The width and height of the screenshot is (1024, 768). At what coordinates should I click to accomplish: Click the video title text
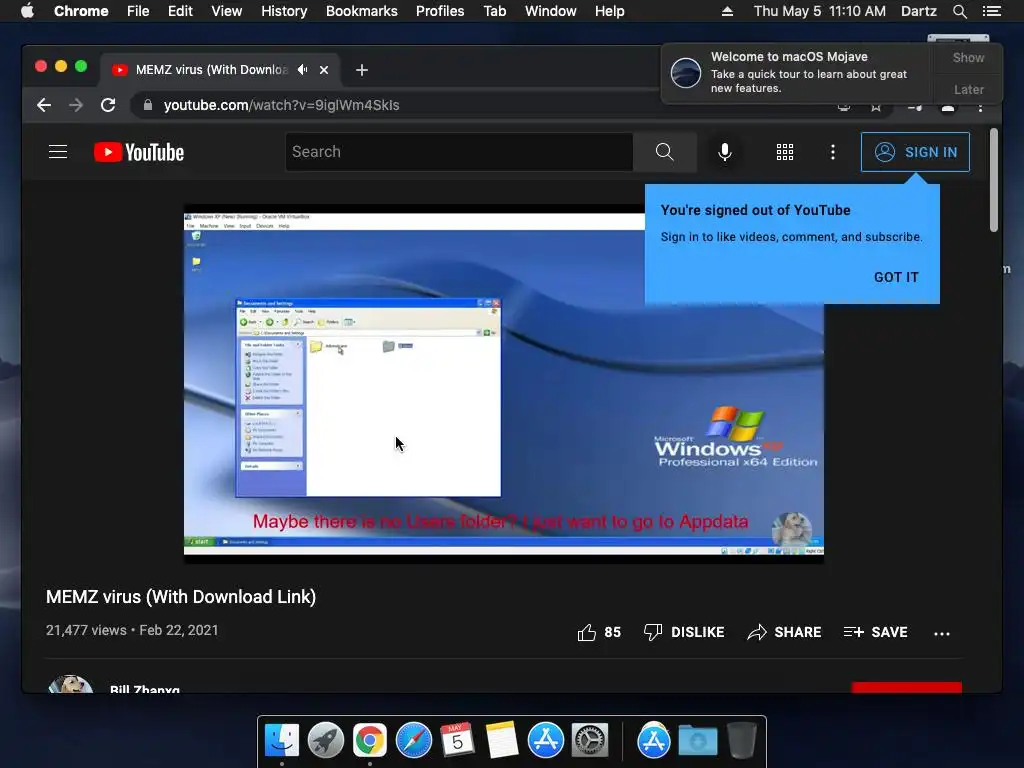click(x=181, y=597)
